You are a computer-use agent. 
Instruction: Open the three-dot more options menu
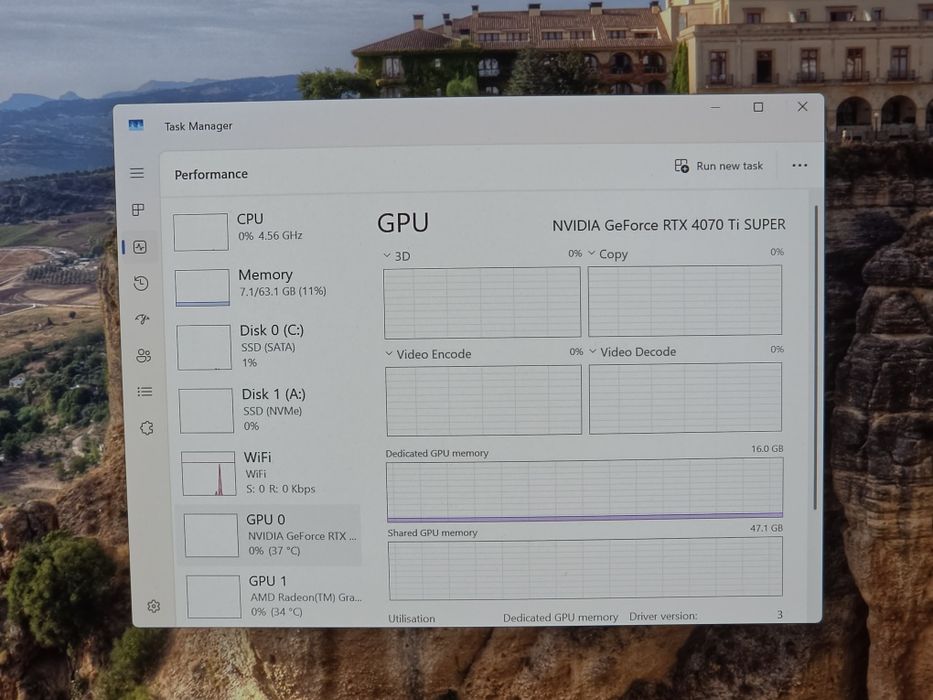[x=800, y=165]
